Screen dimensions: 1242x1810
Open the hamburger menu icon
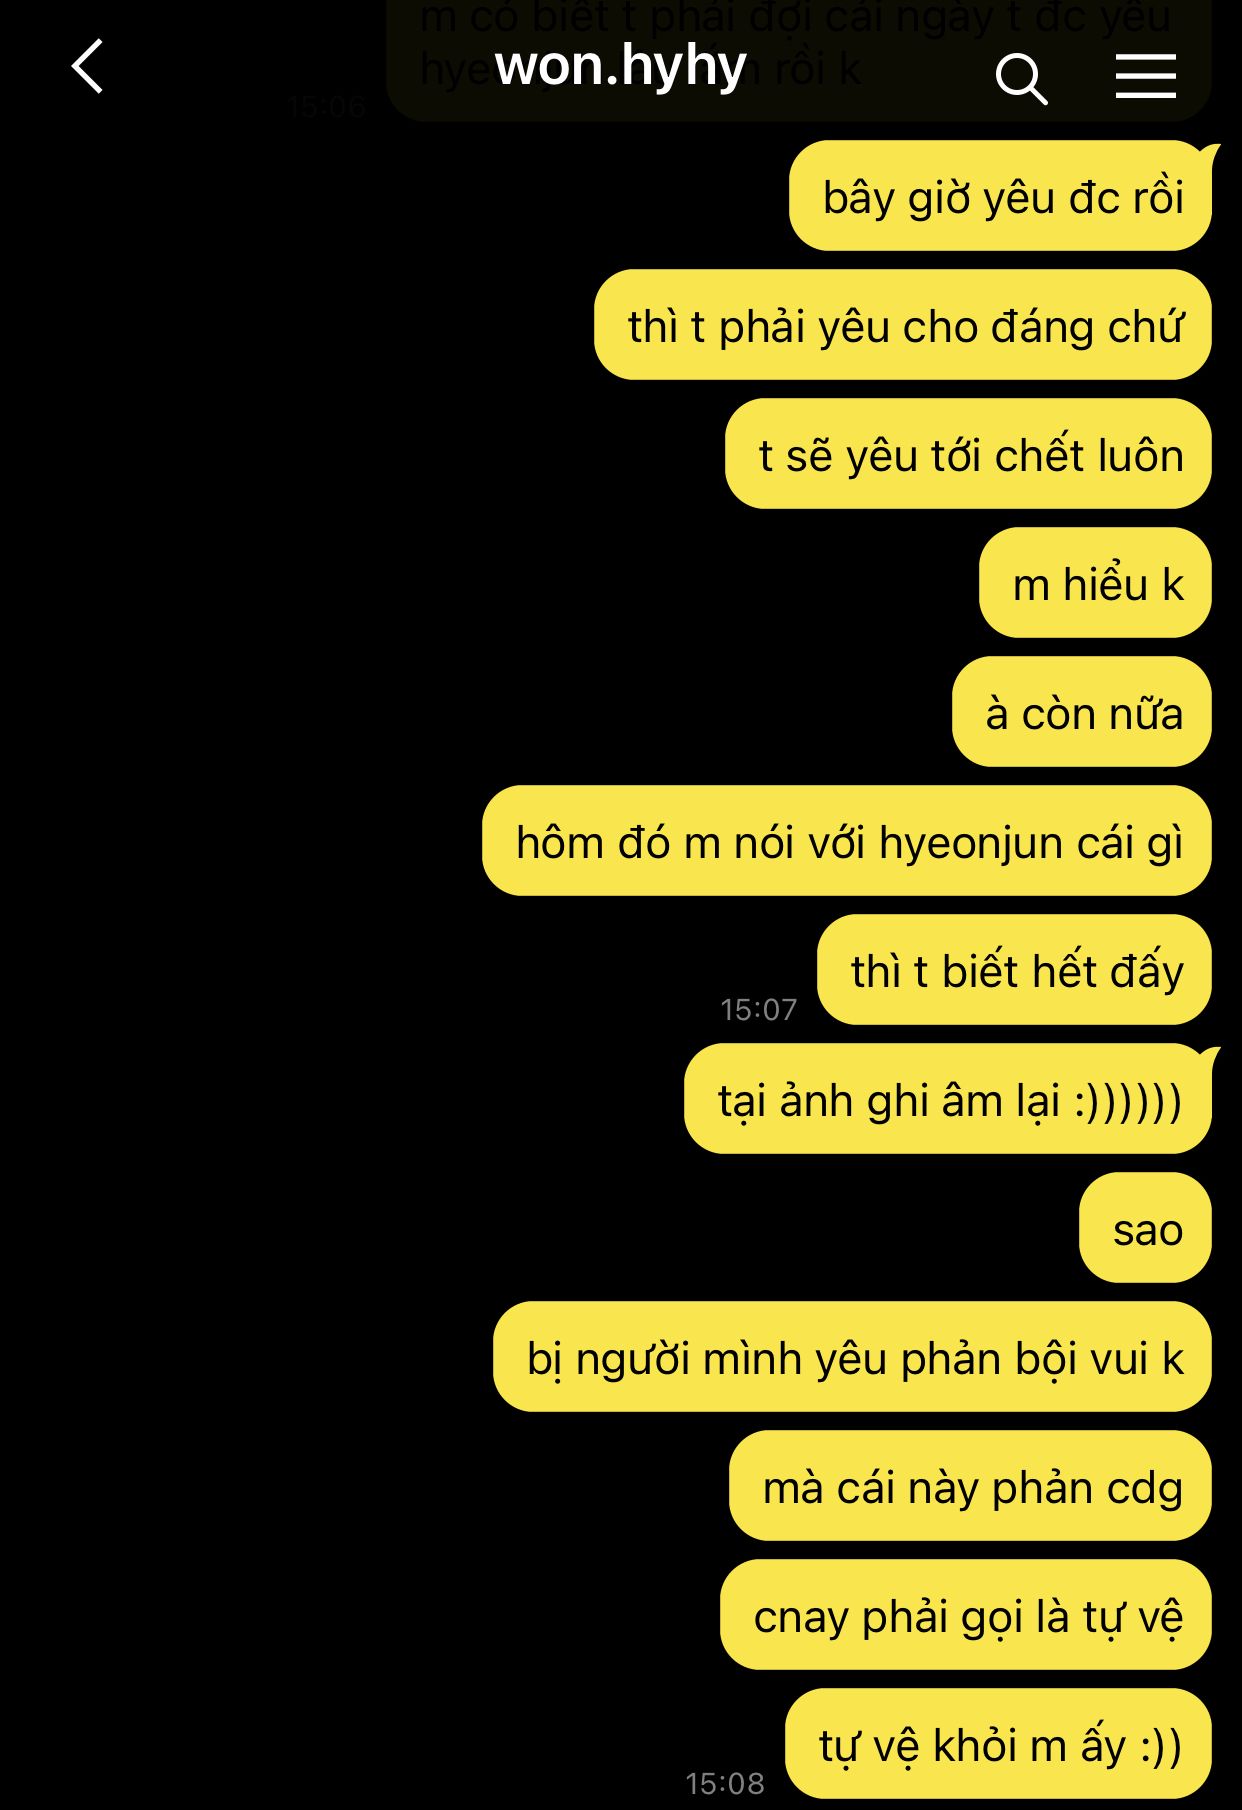click(x=1145, y=77)
